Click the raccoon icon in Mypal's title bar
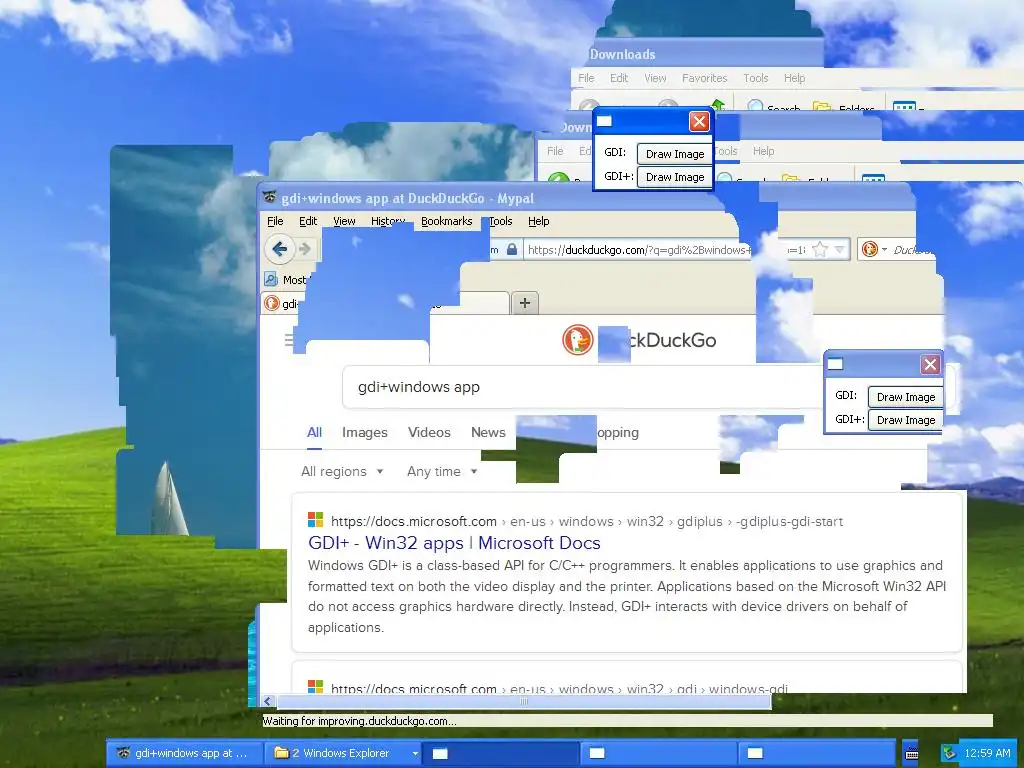This screenshot has width=1024, height=768. pyautogui.click(x=270, y=197)
